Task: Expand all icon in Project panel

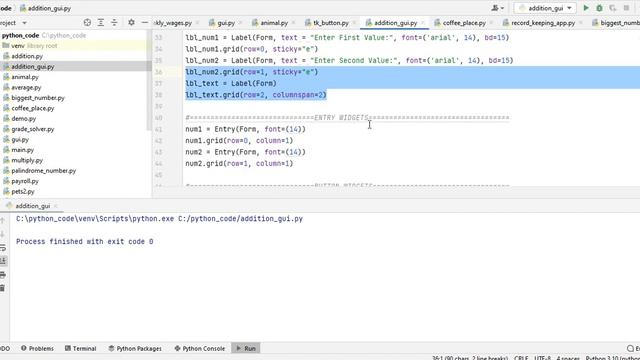Action: 100,23
